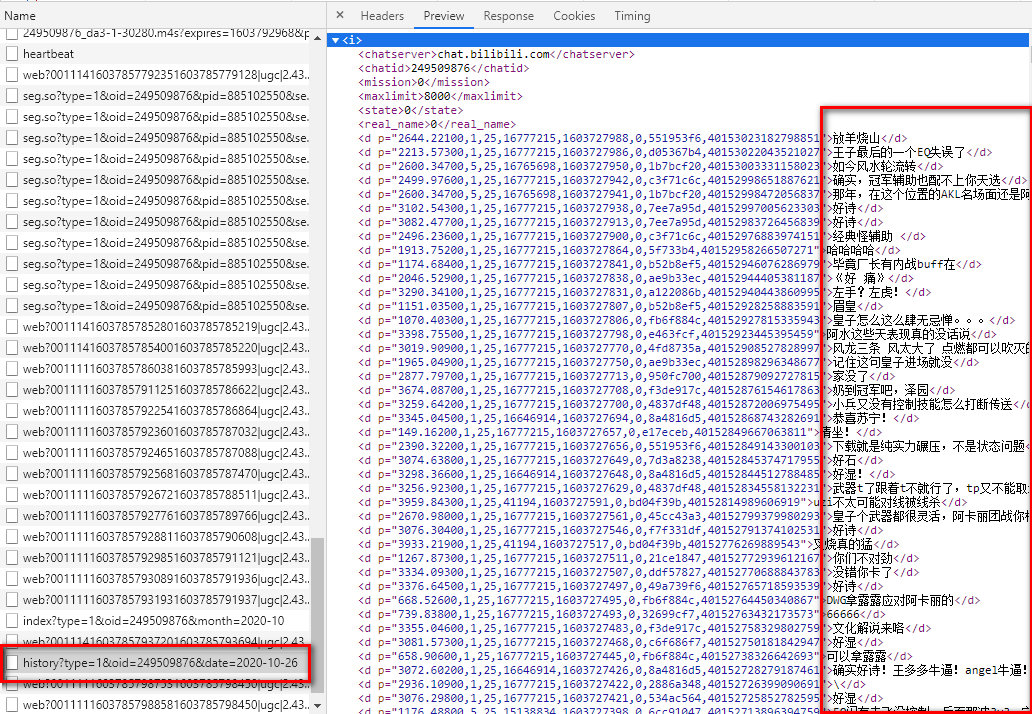Viewport: 1032px width, 714px height.
Task: Click file icon of web?...785785993 request
Action: pos(12,369)
